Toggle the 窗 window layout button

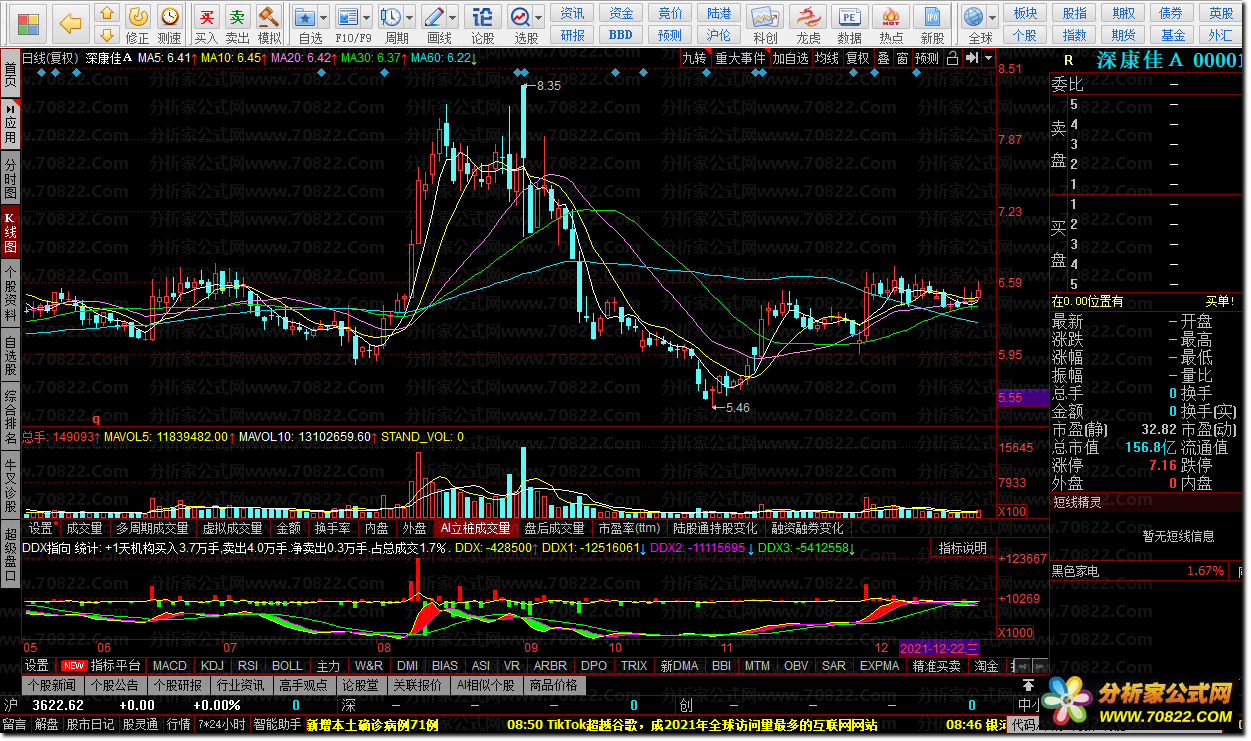click(902, 58)
